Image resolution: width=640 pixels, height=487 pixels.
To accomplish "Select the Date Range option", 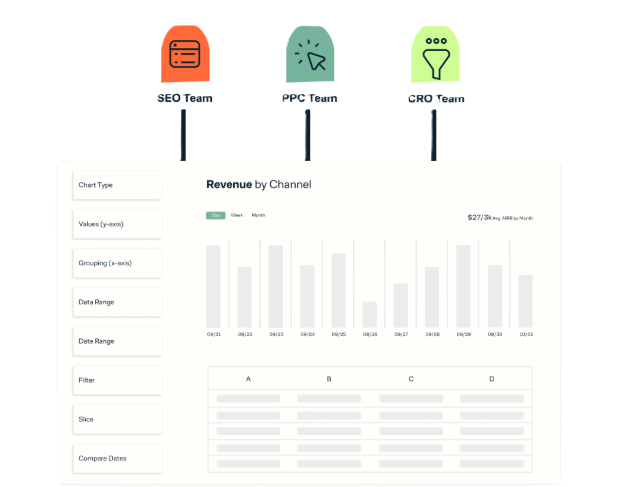I will [x=117, y=341].
